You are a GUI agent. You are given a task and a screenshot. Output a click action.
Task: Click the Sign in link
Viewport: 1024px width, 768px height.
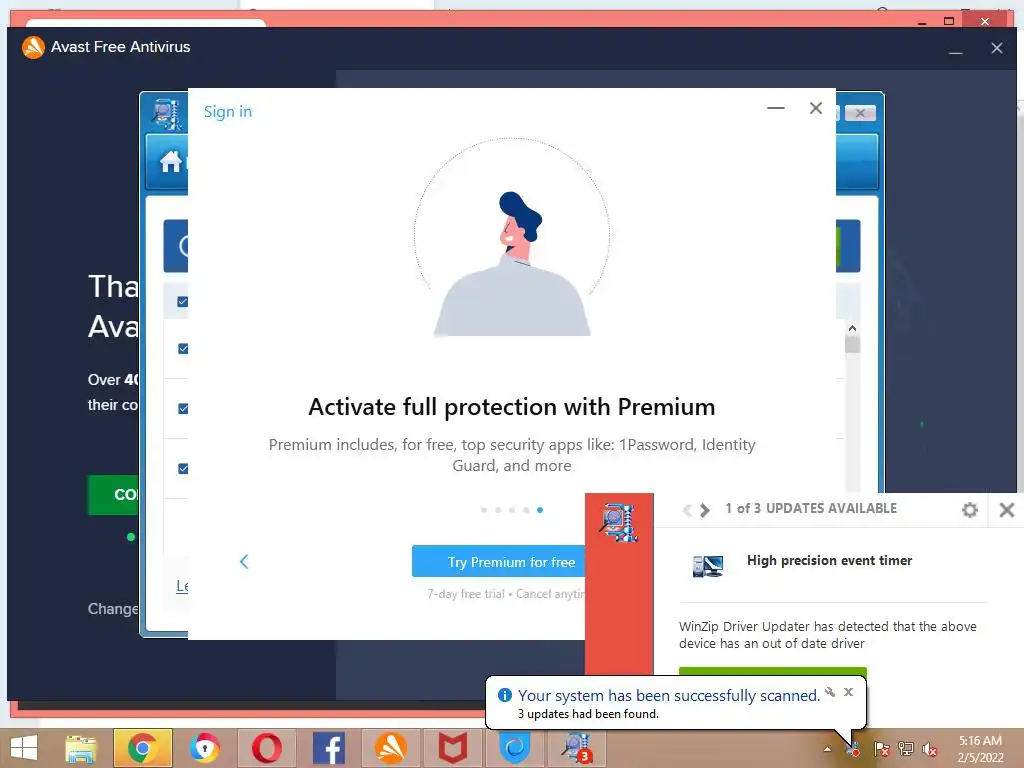(x=227, y=112)
